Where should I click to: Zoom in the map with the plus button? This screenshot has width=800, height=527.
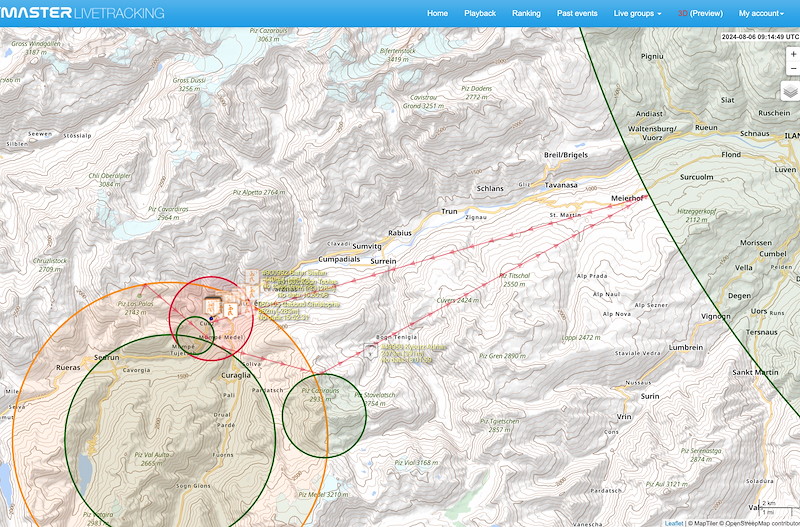coord(793,54)
